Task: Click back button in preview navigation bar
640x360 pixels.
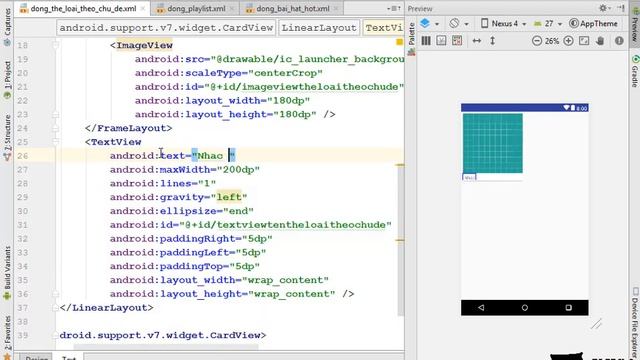Action: [x=481, y=308]
